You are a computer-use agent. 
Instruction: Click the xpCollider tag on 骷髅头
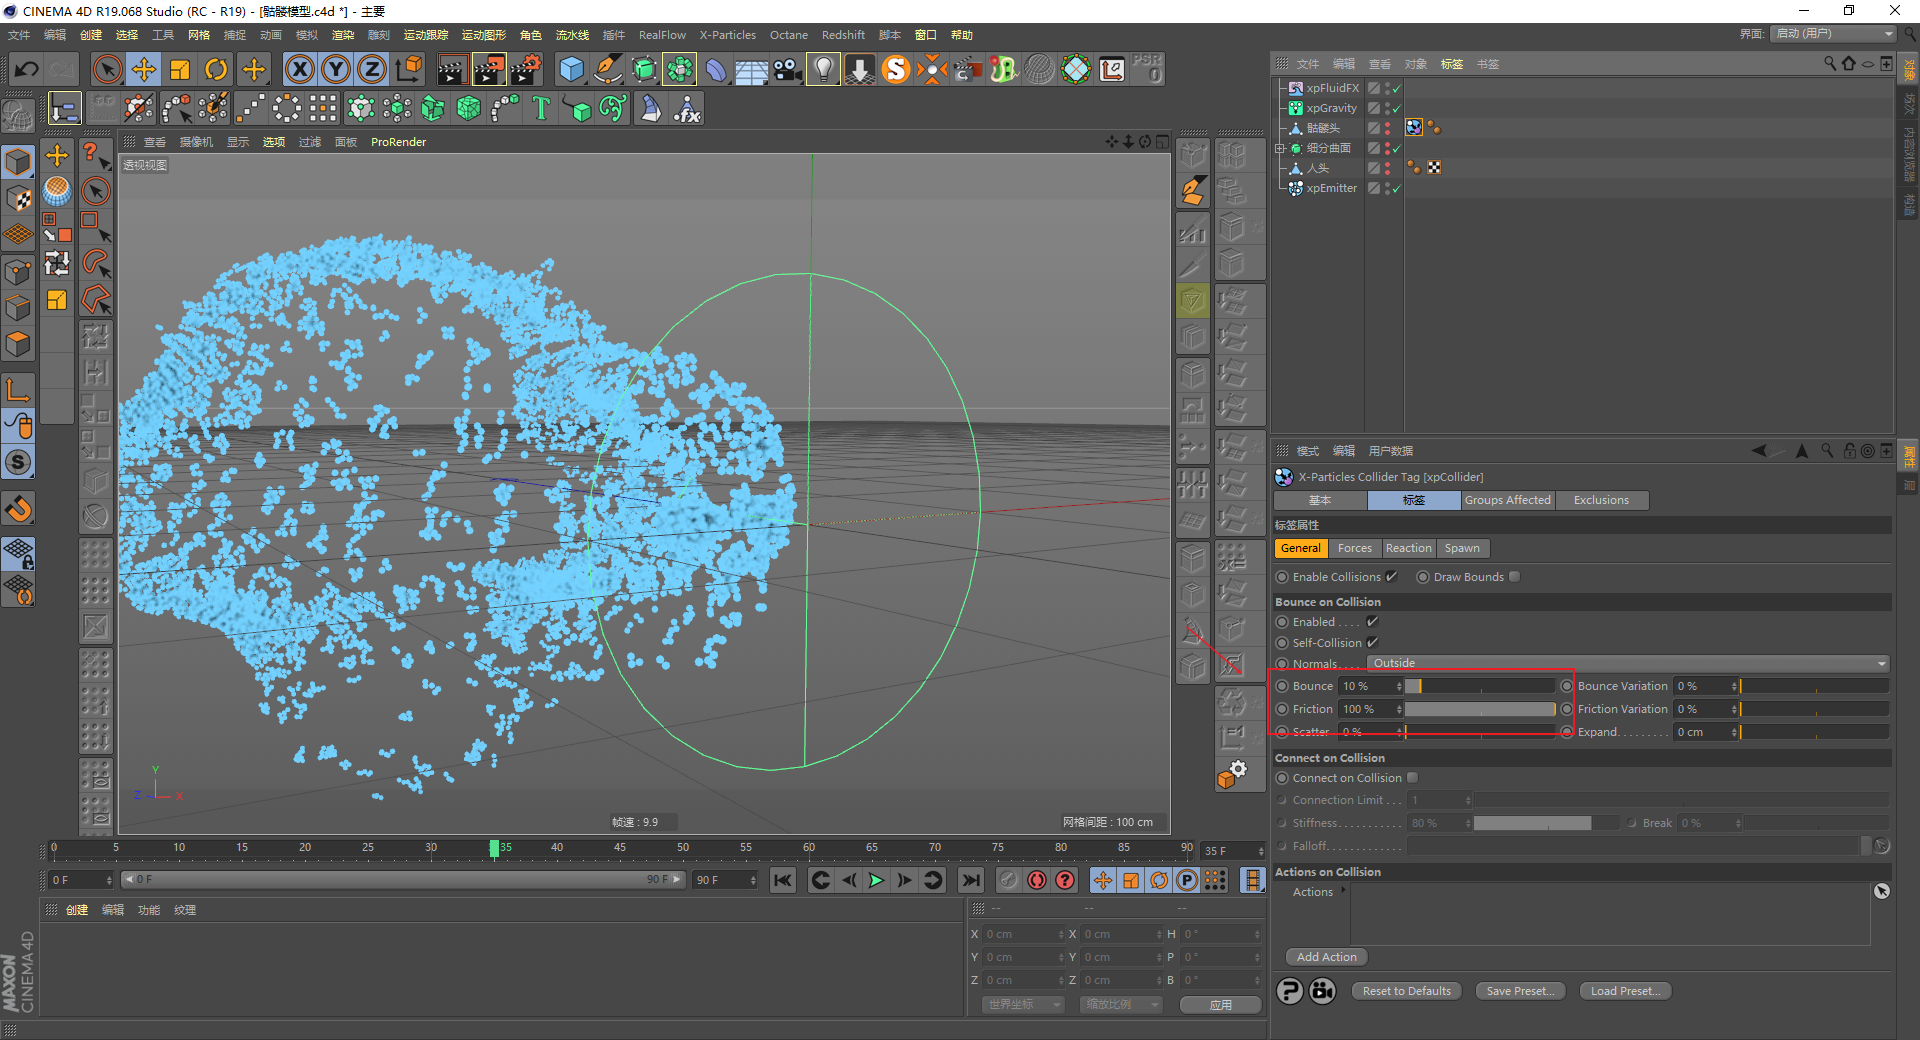pyautogui.click(x=1413, y=127)
